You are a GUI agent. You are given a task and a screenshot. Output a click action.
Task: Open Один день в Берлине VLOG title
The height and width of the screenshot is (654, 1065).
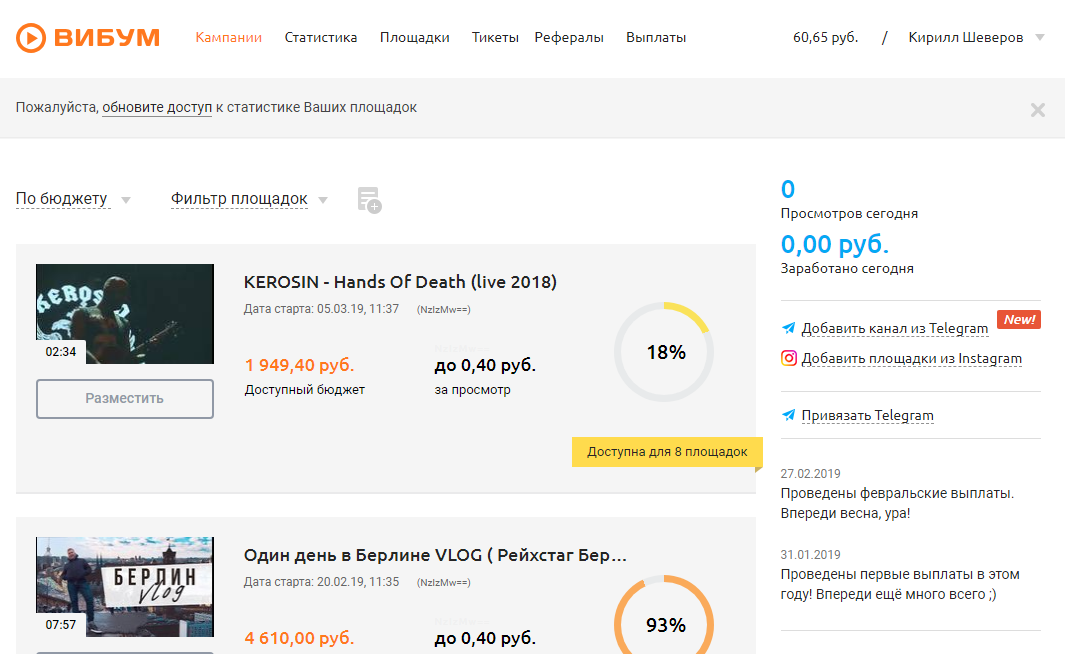[435, 555]
